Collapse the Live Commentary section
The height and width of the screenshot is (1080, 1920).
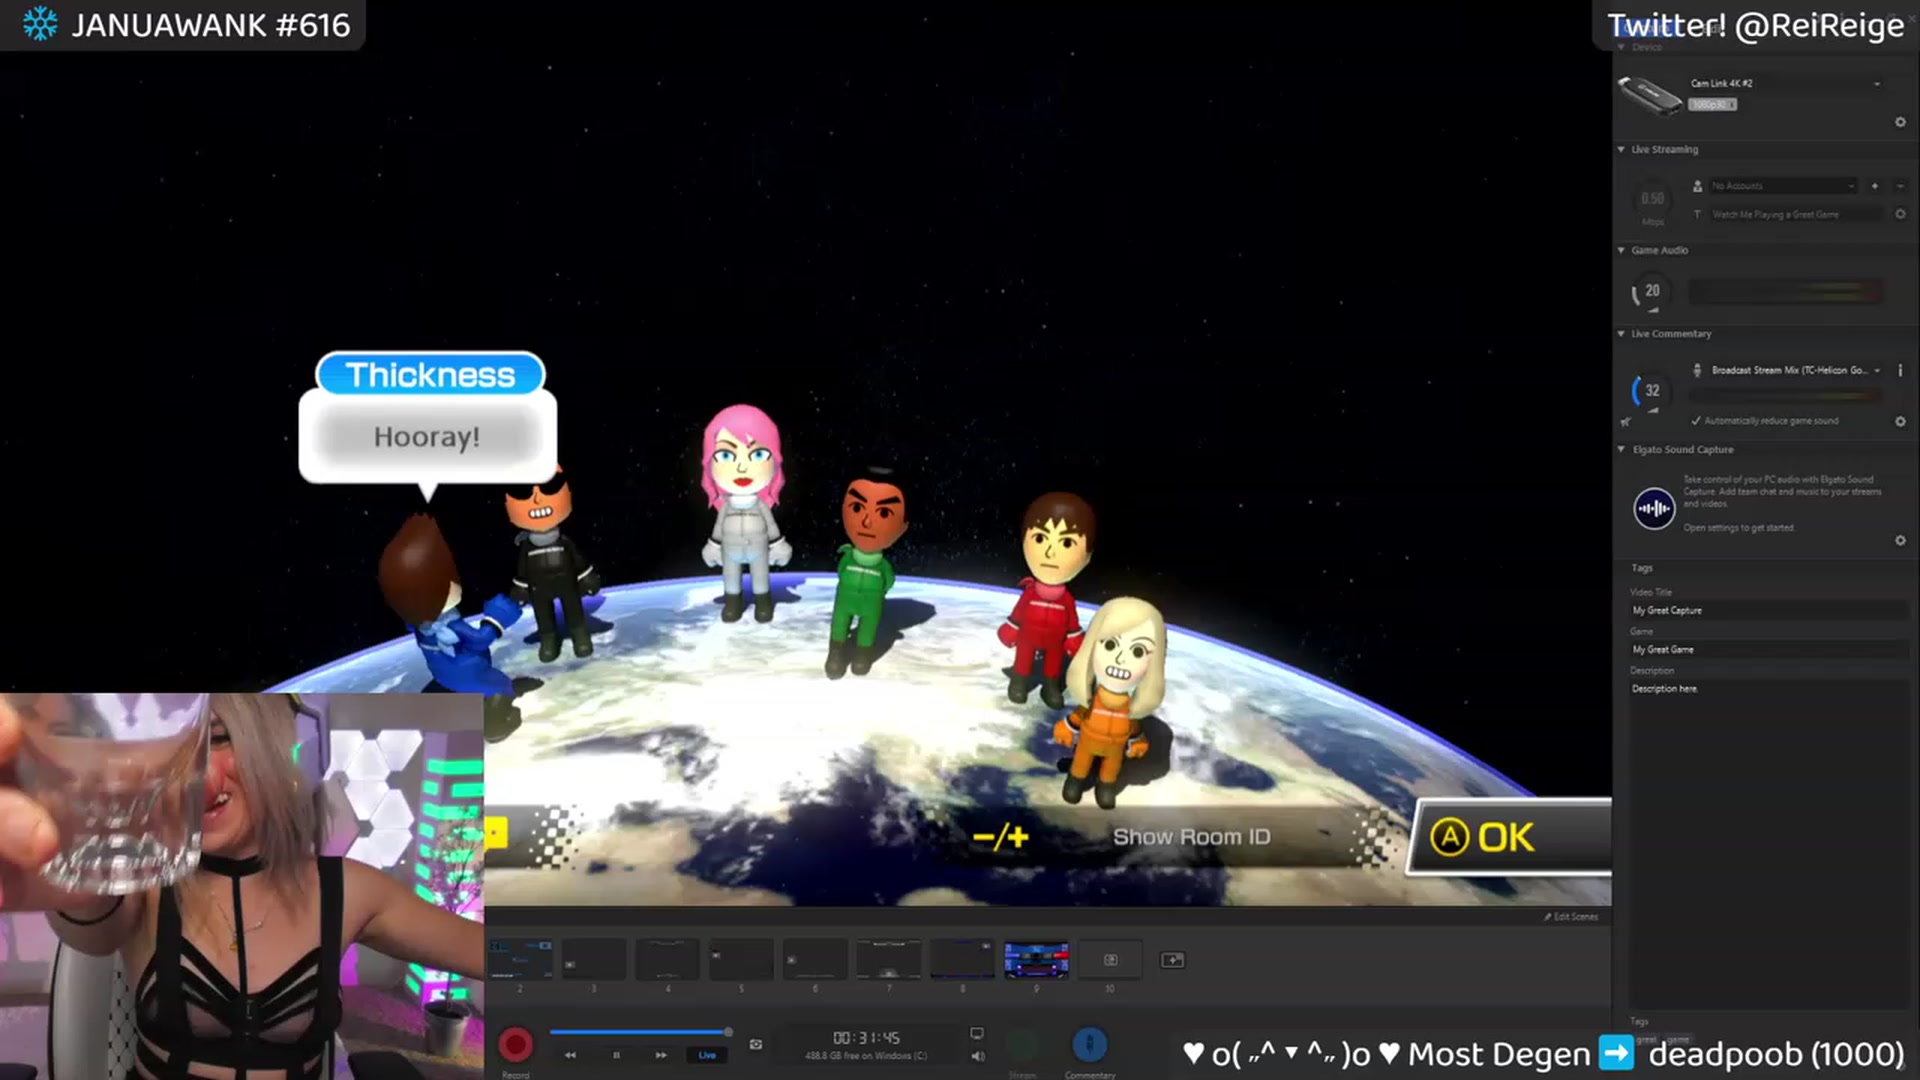[1621, 333]
